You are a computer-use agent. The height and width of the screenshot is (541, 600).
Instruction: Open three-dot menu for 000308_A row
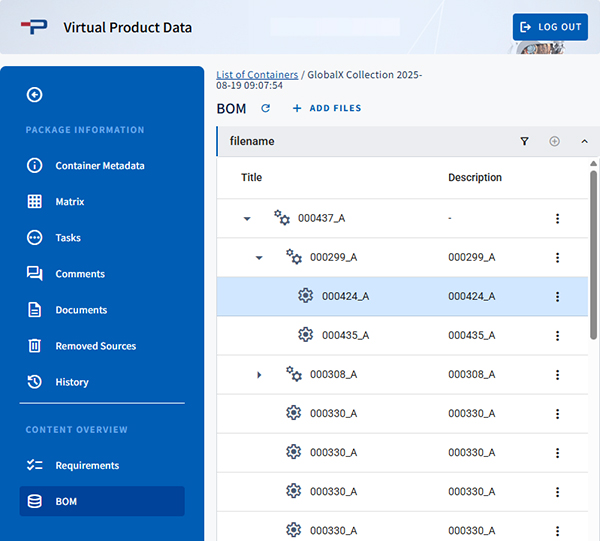pyautogui.click(x=557, y=374)
